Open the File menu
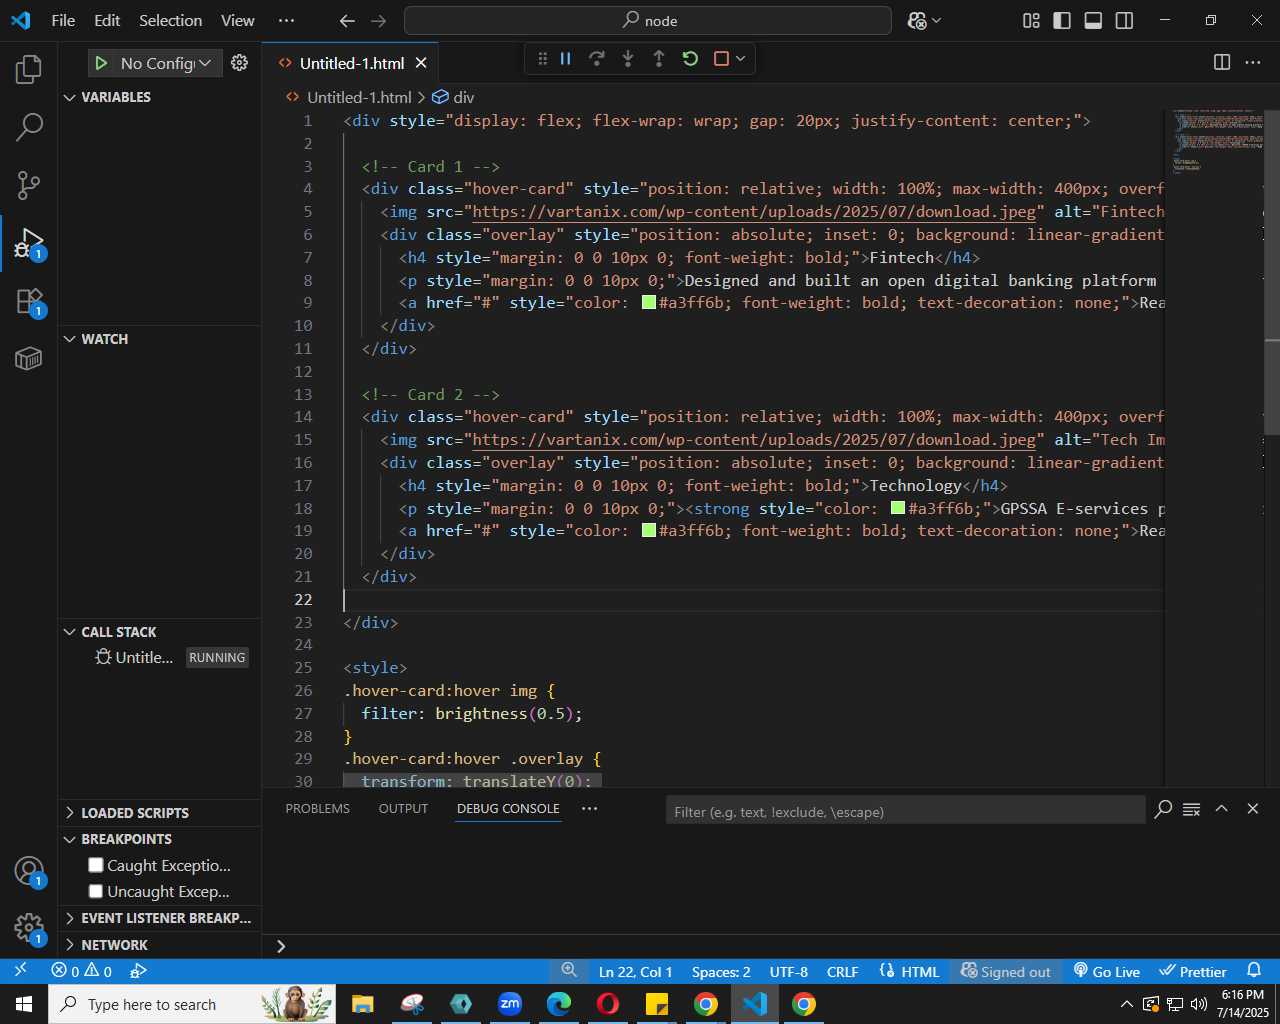The width and height of the screenshot is (1280, 1024). click(x=63, y=20)
